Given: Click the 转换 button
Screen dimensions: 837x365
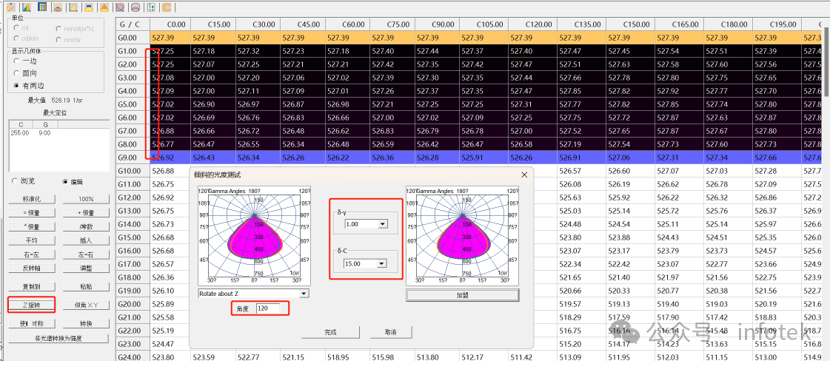Looking at the screenshot, I should pos(85,324).
